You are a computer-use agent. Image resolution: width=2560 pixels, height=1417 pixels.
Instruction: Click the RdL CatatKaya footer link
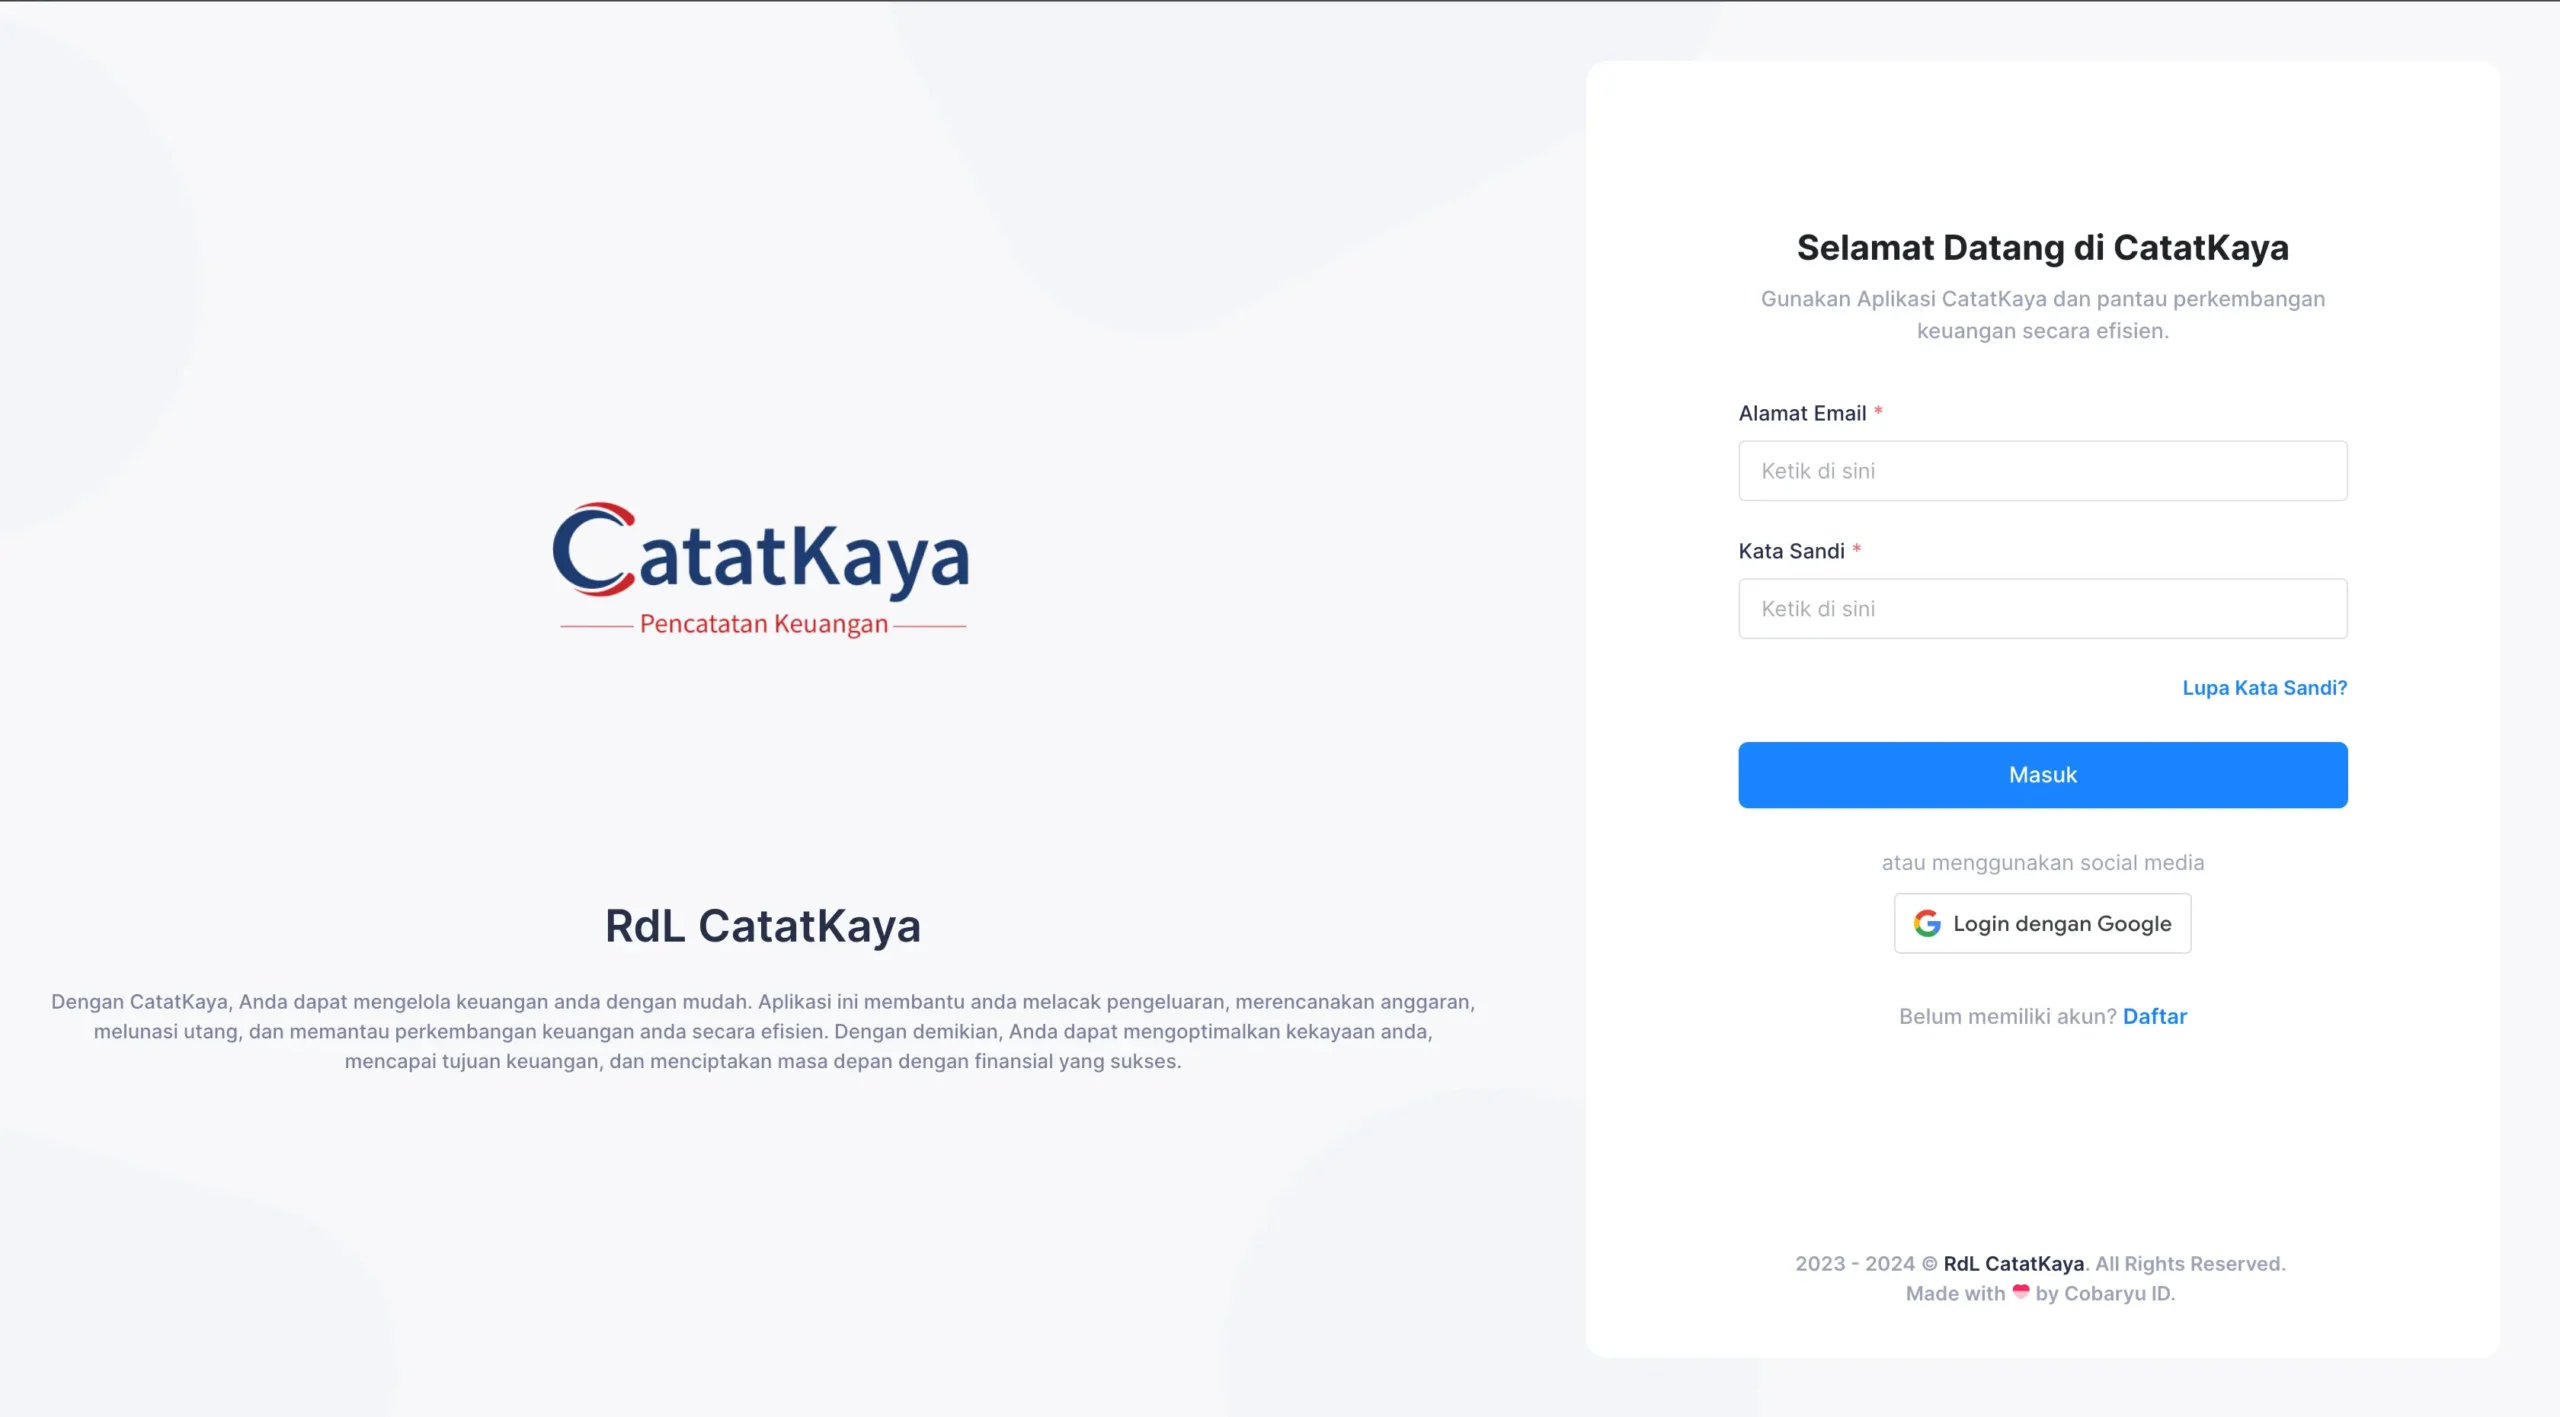point(2013,1264)
